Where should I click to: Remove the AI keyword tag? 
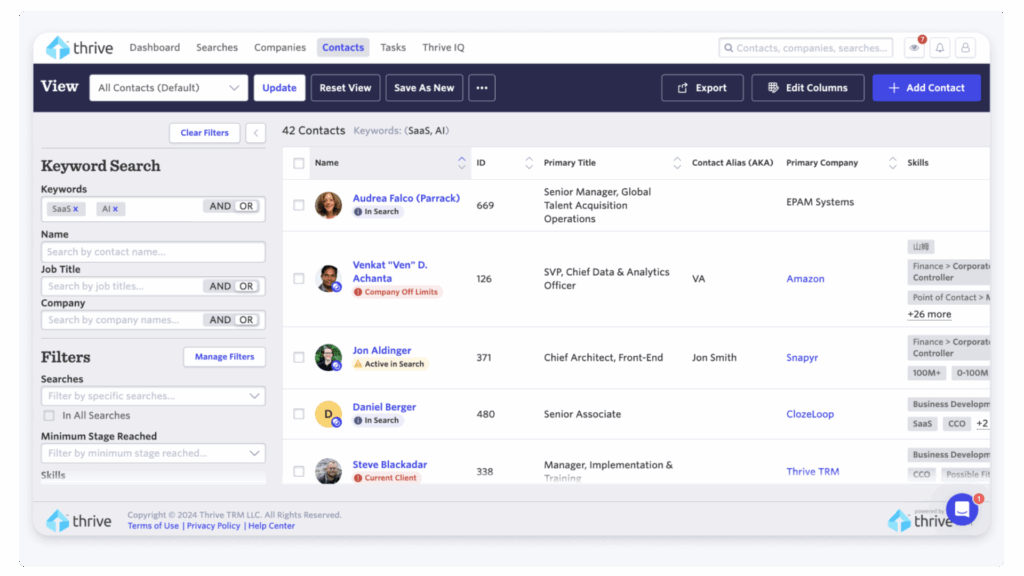(115, 209)
